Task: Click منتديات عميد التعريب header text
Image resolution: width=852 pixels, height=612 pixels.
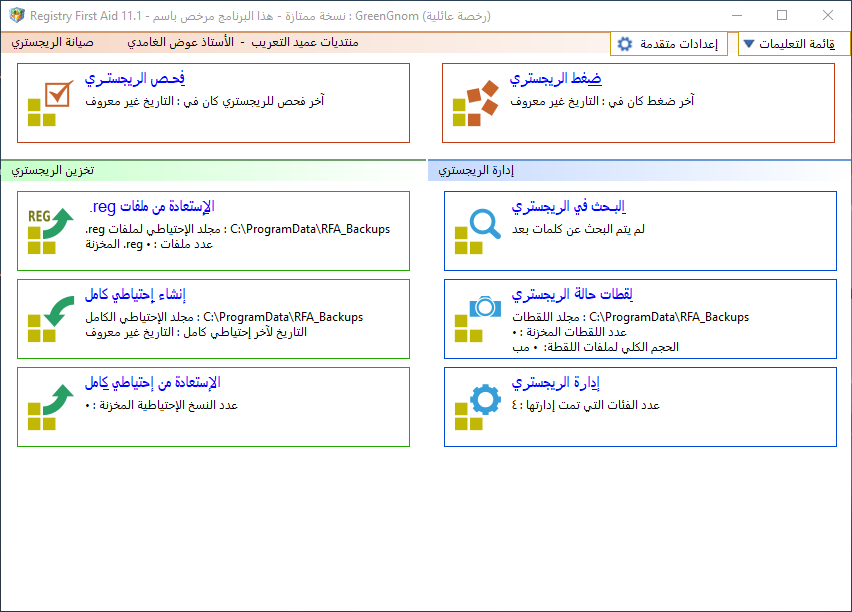Action: tap(305, 42)
